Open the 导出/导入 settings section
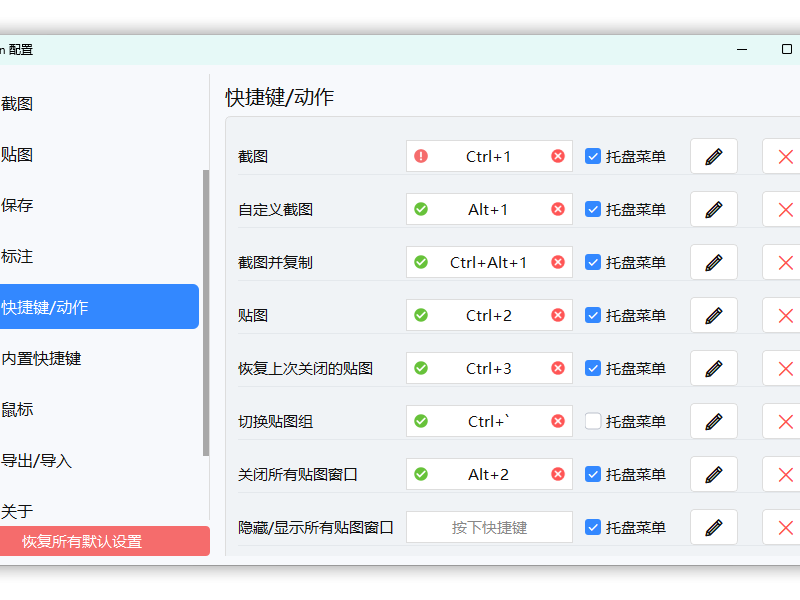The width and height of the screenshot is (800, 600). point(99,461)
